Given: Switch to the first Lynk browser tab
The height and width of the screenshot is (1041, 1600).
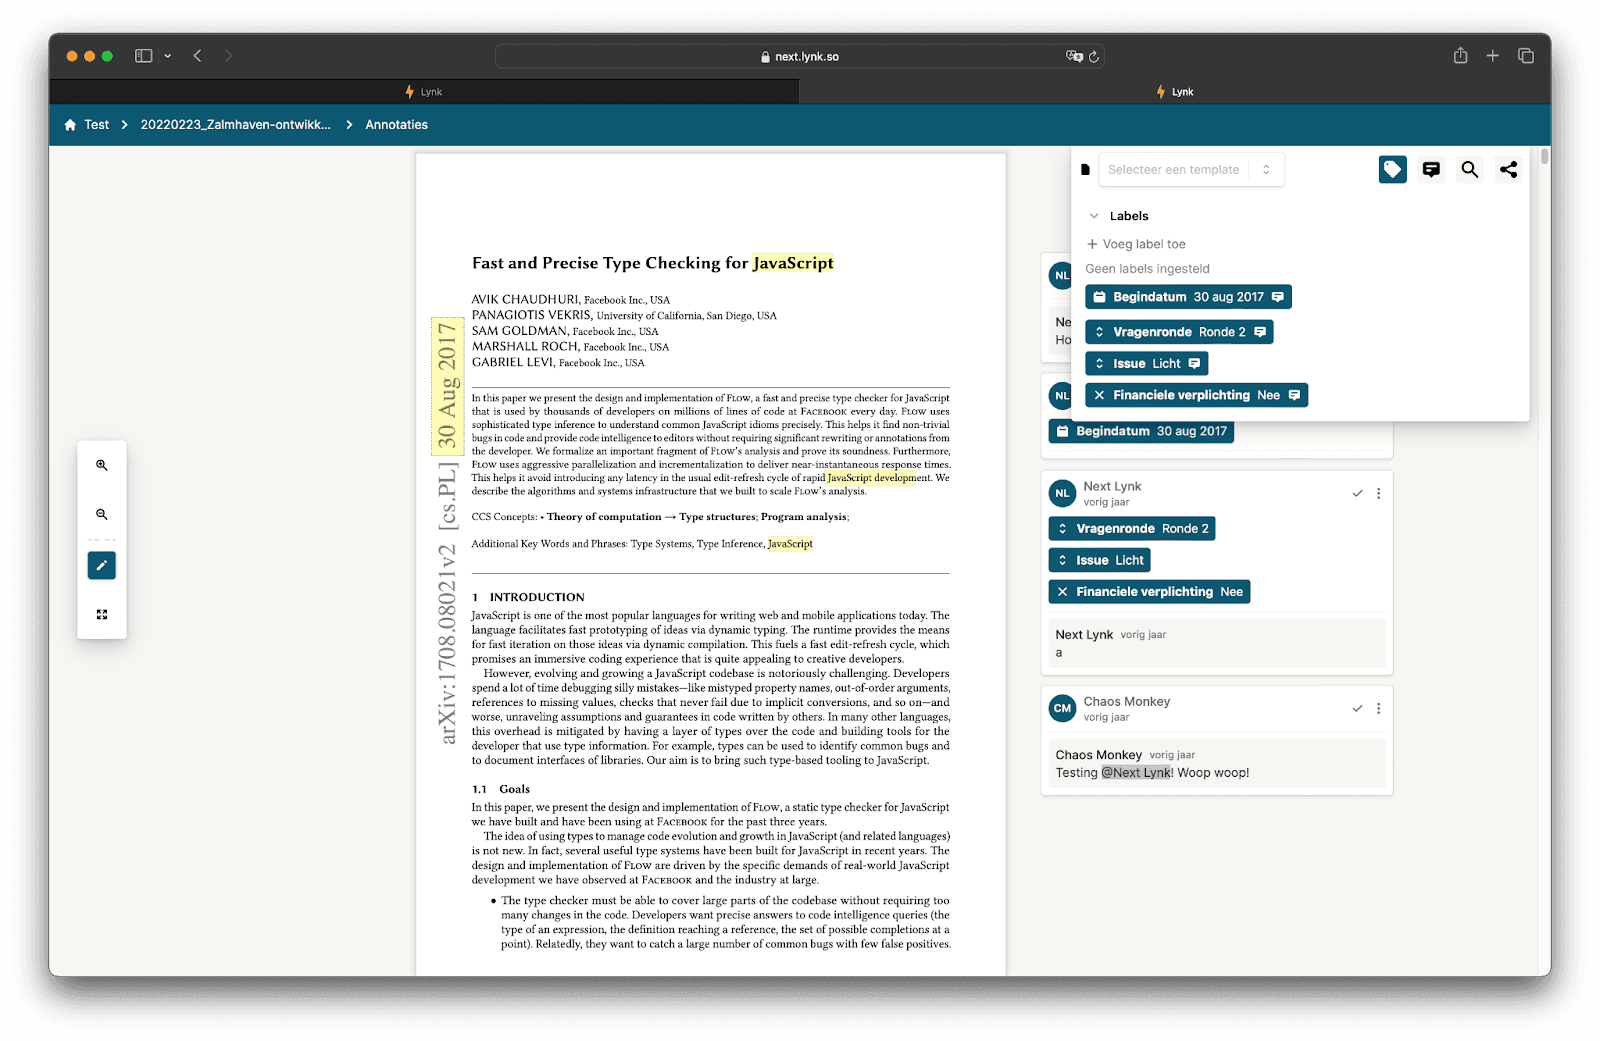Looking at the screenshot, I should (x=424, y=91).
